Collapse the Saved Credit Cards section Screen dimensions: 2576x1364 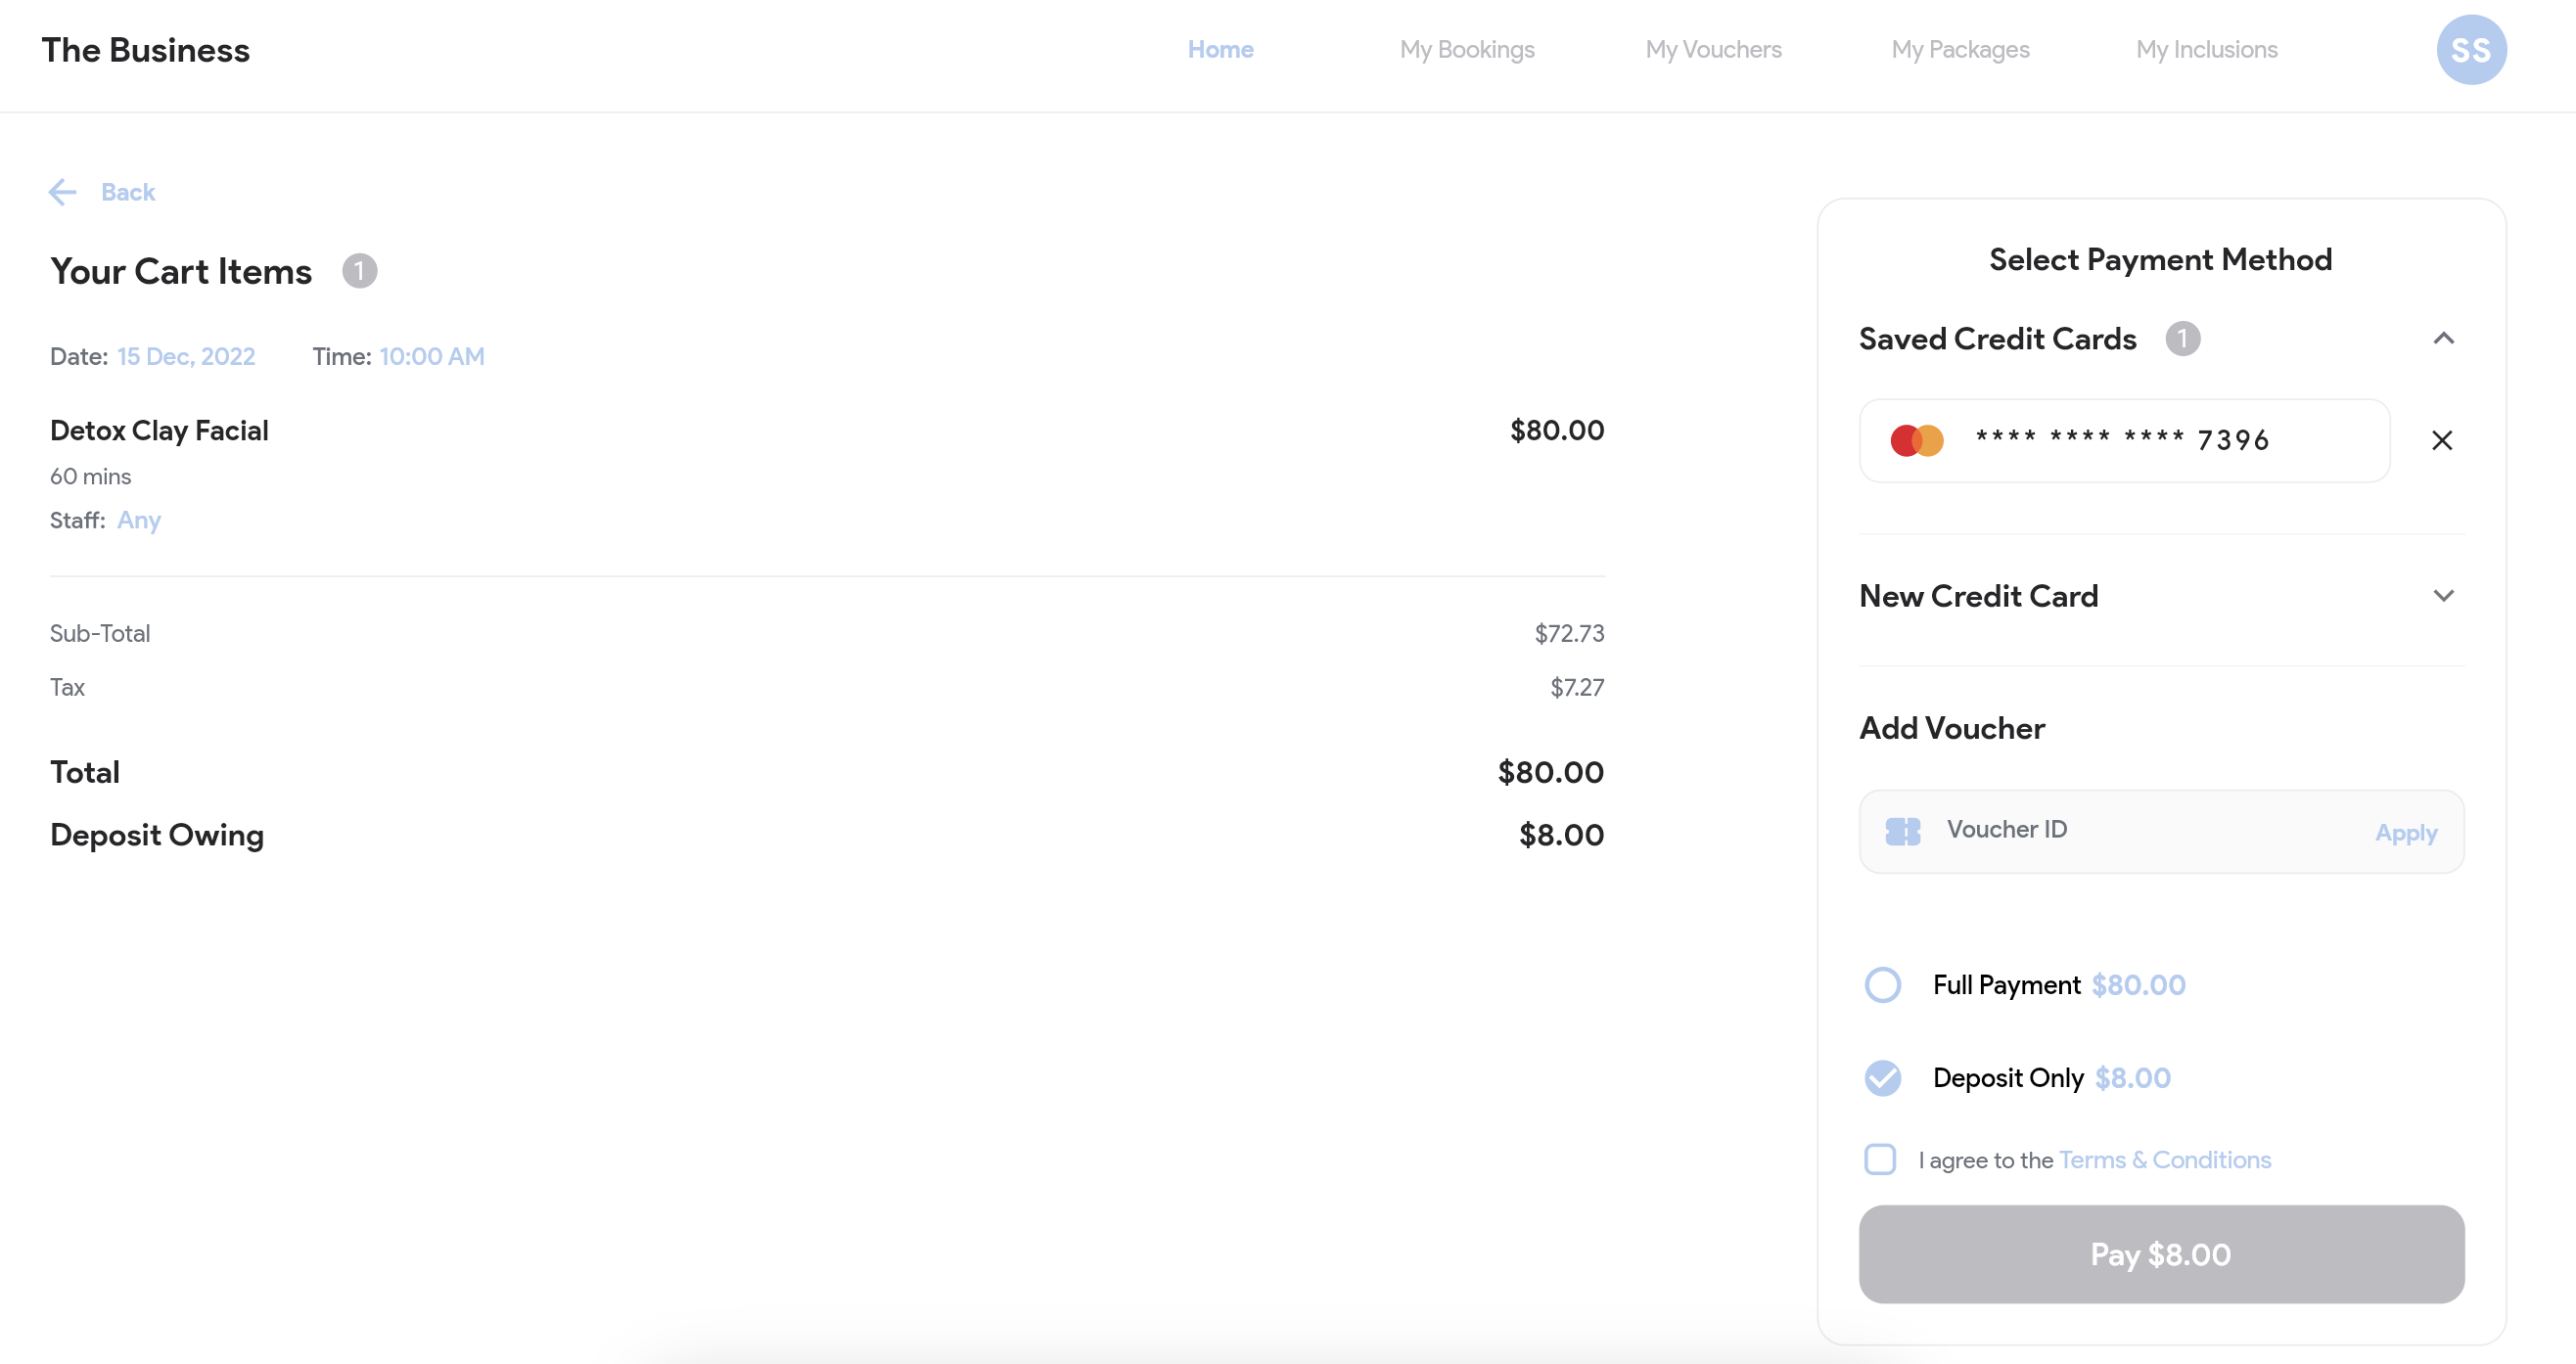2443,339
